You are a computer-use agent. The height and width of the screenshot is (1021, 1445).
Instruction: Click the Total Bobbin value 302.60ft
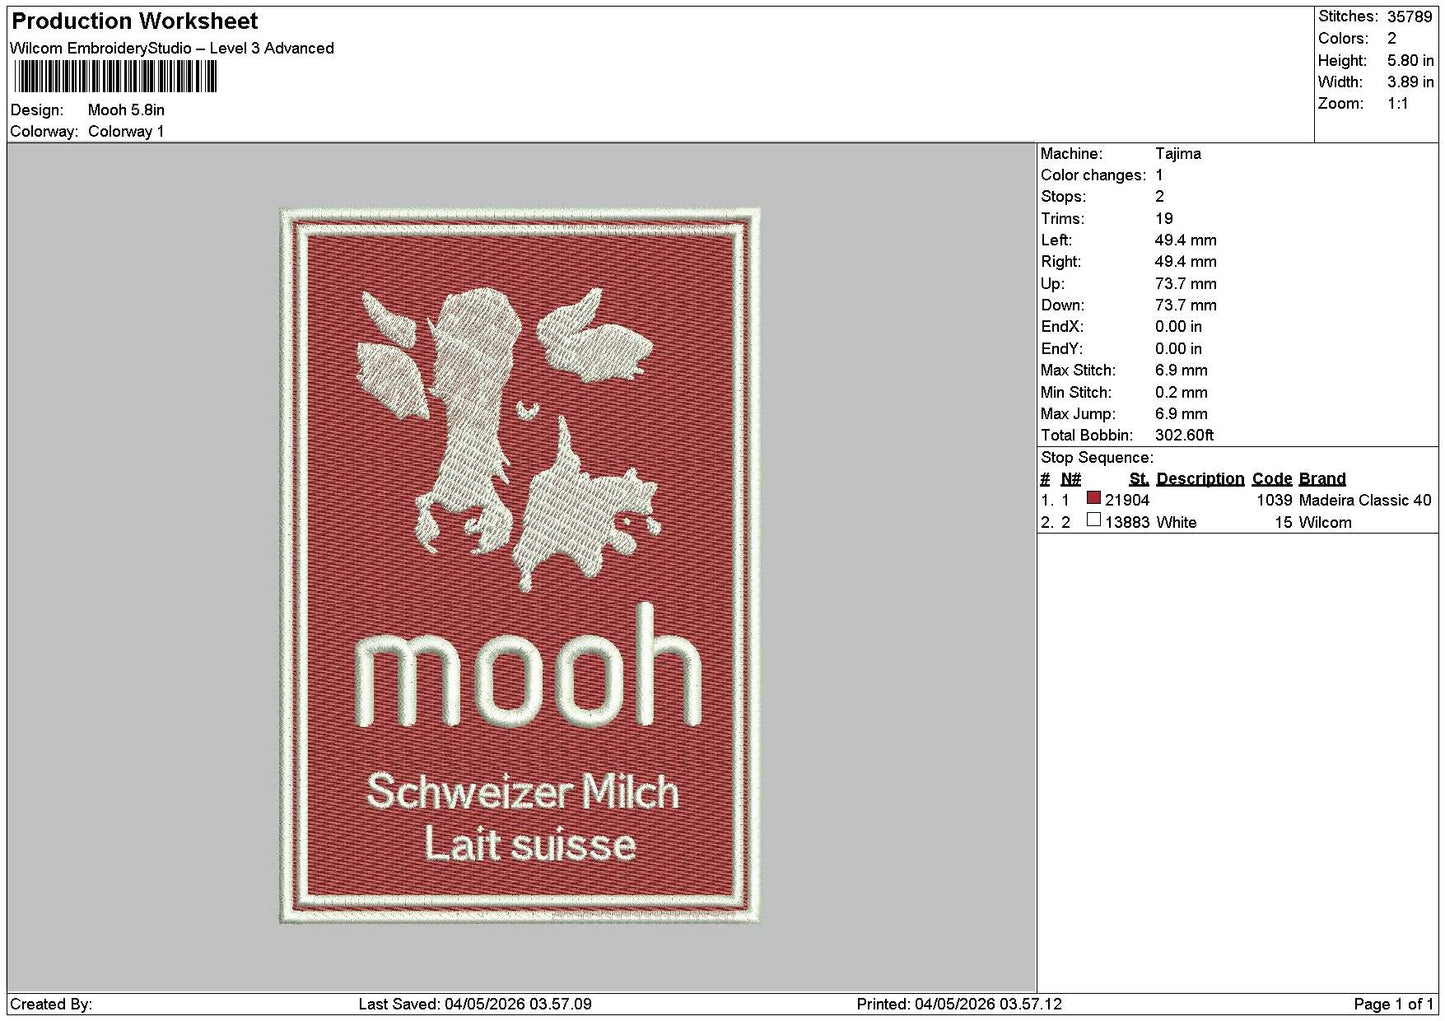1184,435
